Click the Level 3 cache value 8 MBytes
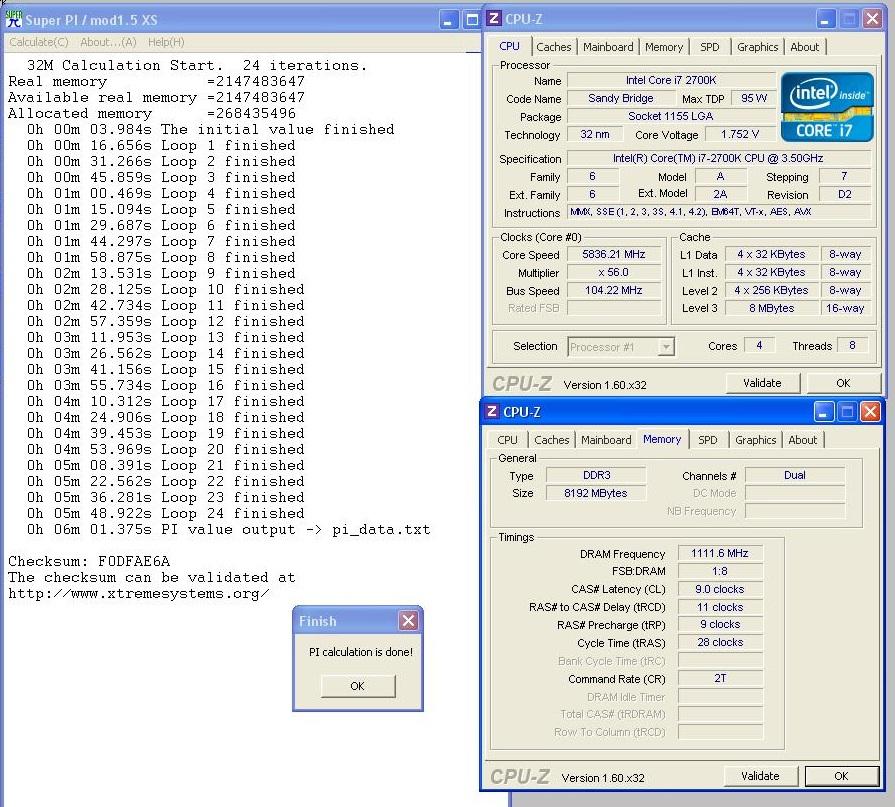Screen dimensions: 895x807 pyautogui.click(x=771, y=308)
